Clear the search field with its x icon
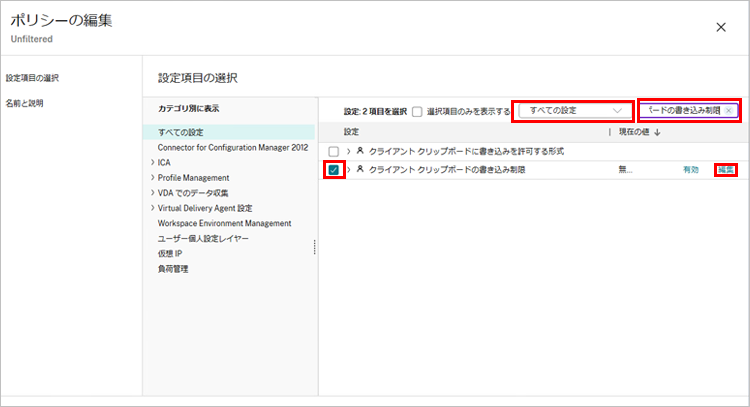 (x=729, y=110)
